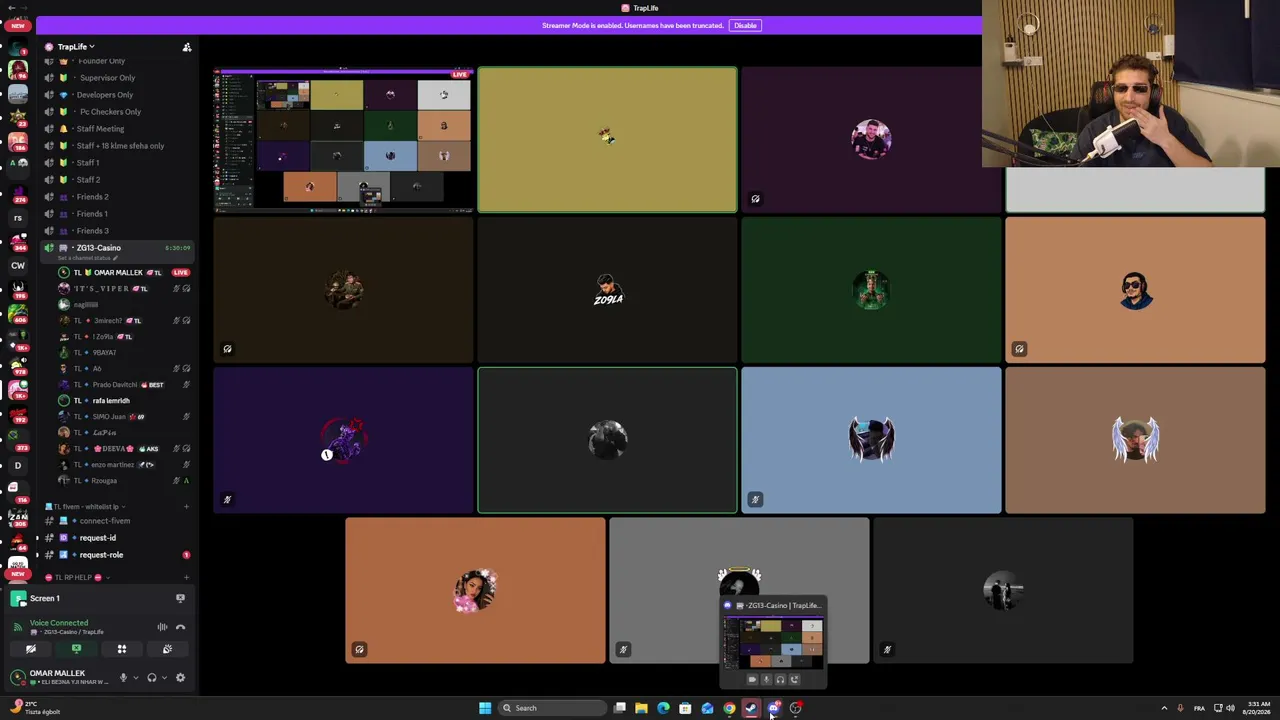
Task: Open the server labeled CW in the sidebar
Action: (18, 266)
